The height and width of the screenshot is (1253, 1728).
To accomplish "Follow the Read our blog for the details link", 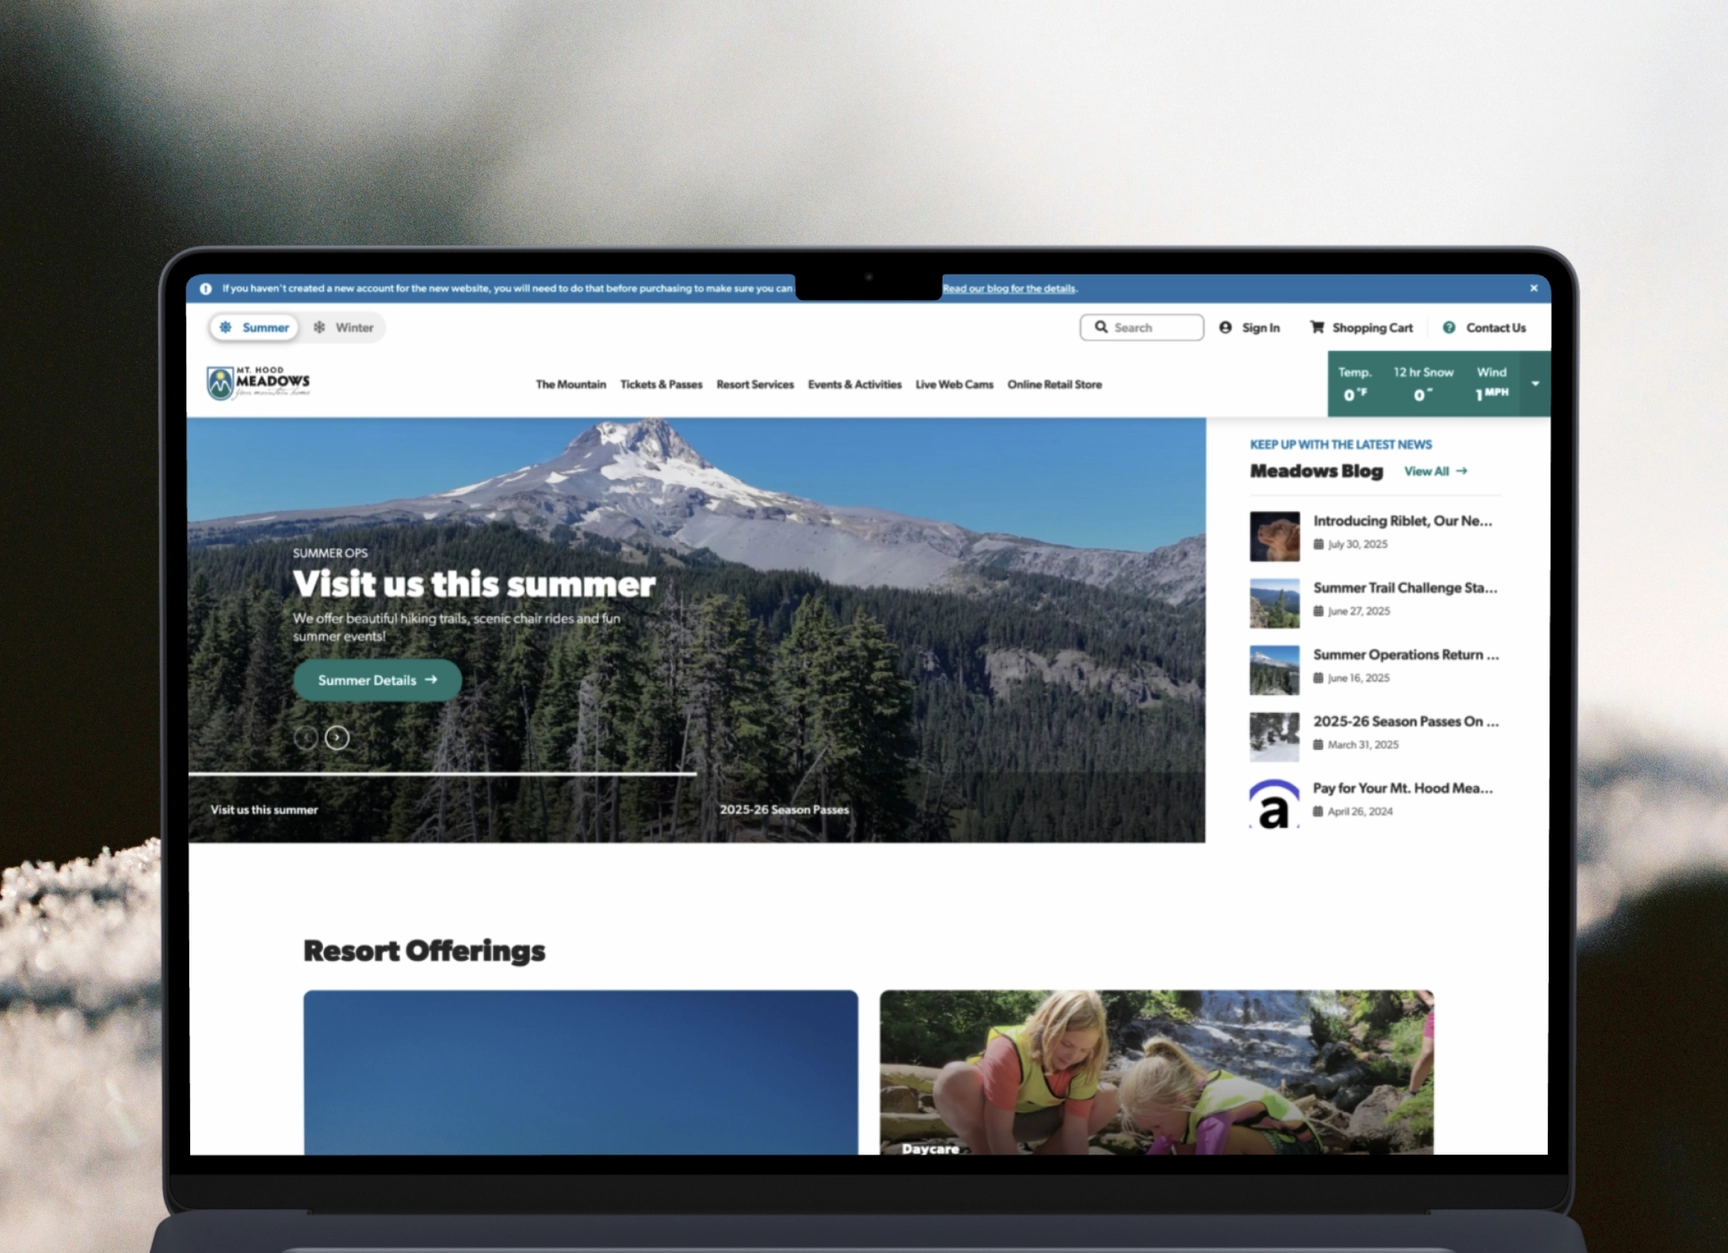I will [x=1009, y=288].
